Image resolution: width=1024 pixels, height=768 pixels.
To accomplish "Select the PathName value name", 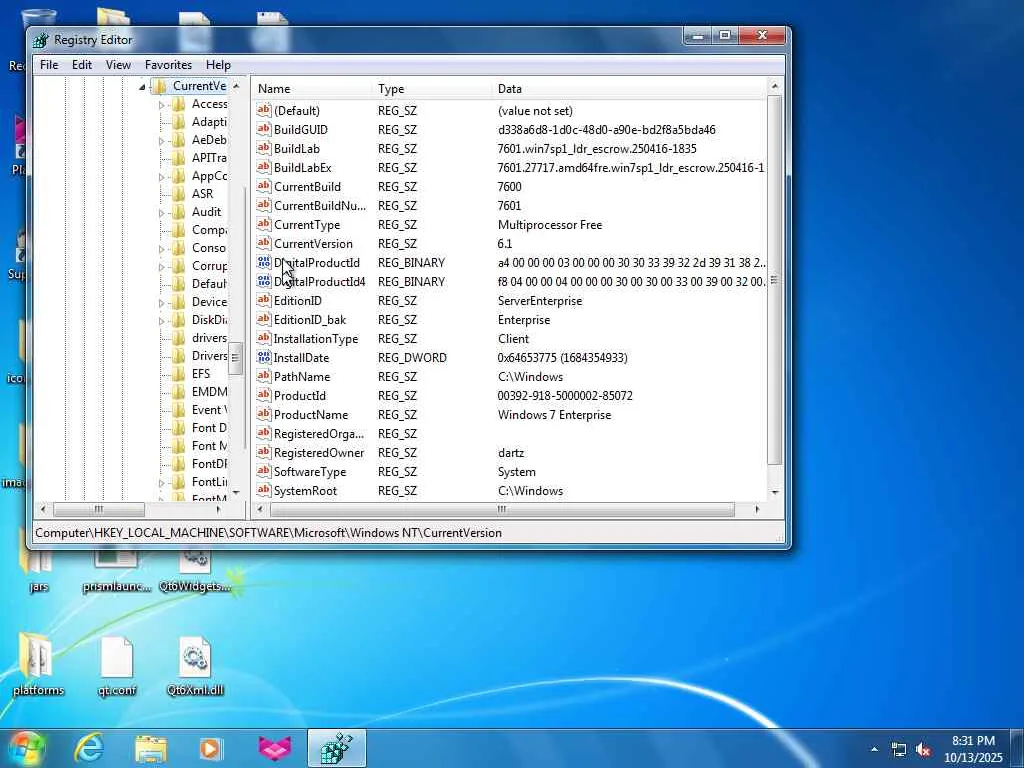I will [302, 376].
